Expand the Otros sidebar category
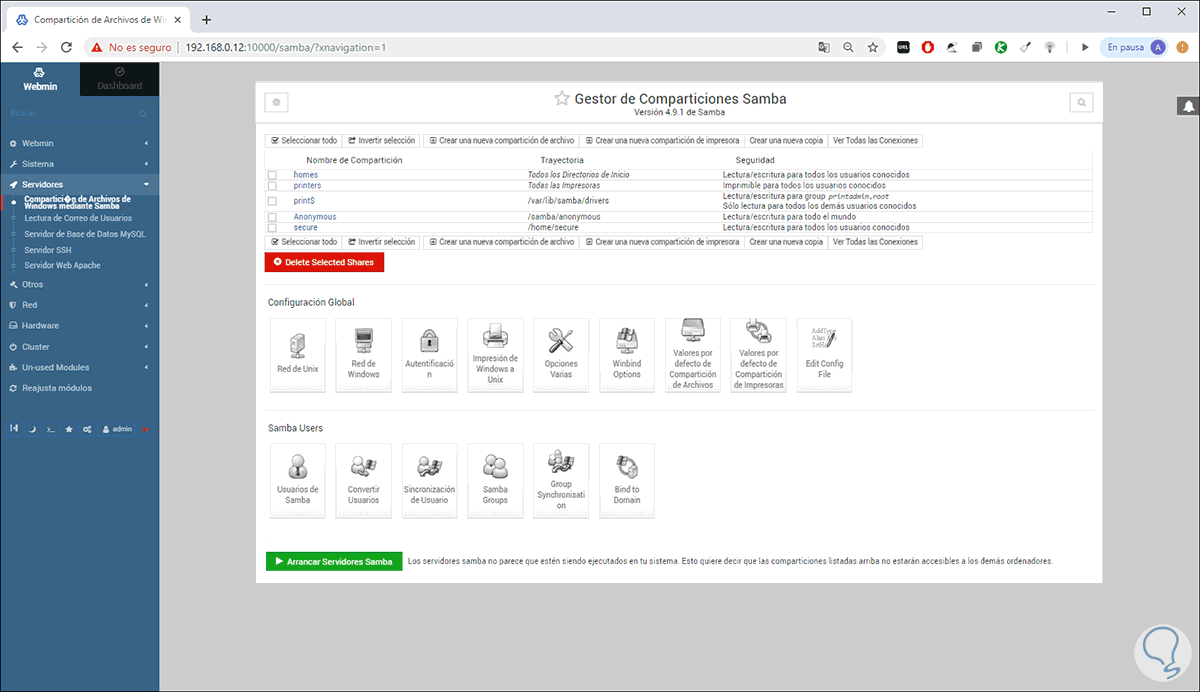The image size is (1200, 692). 79,284
